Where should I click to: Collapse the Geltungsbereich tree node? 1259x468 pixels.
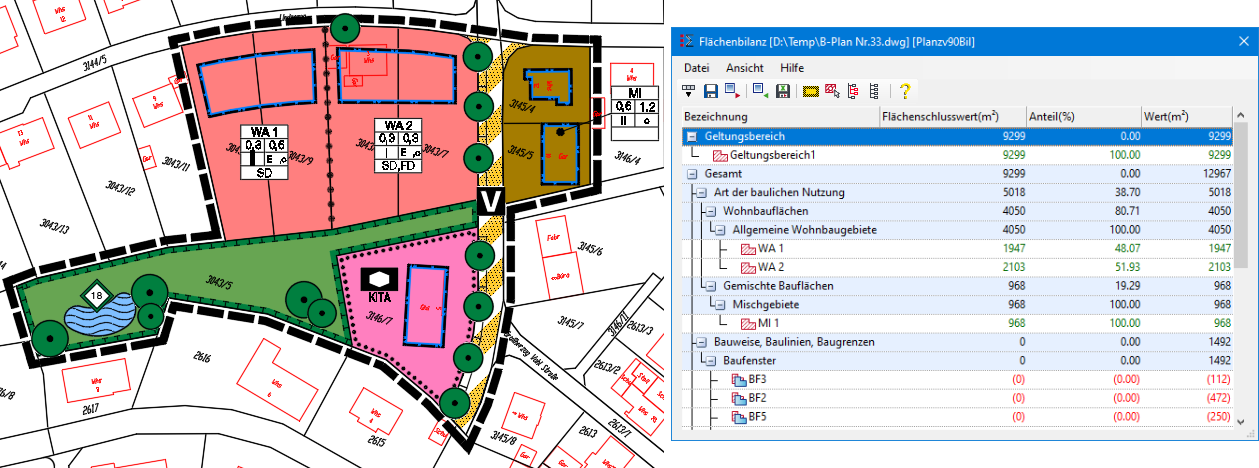click(692, 136)
